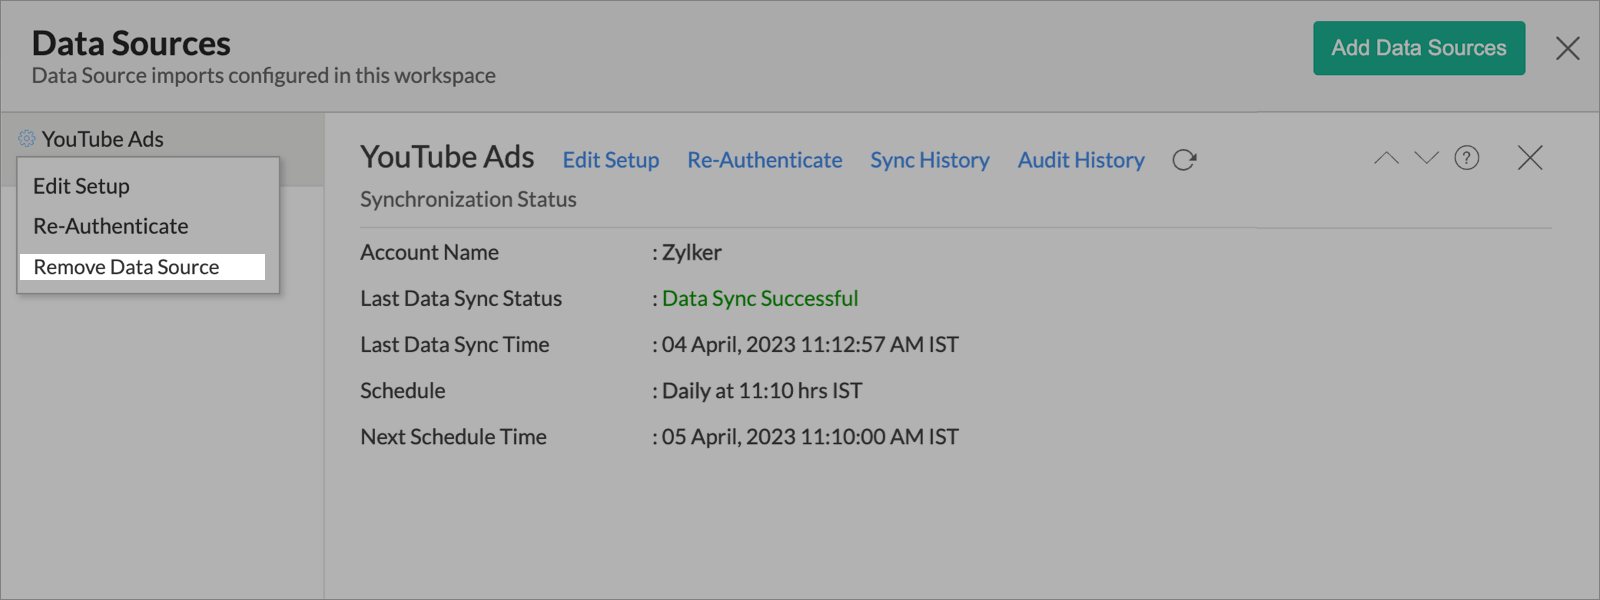
Task: Click the Add Data Sources button
Action: tap(1419, 48)
